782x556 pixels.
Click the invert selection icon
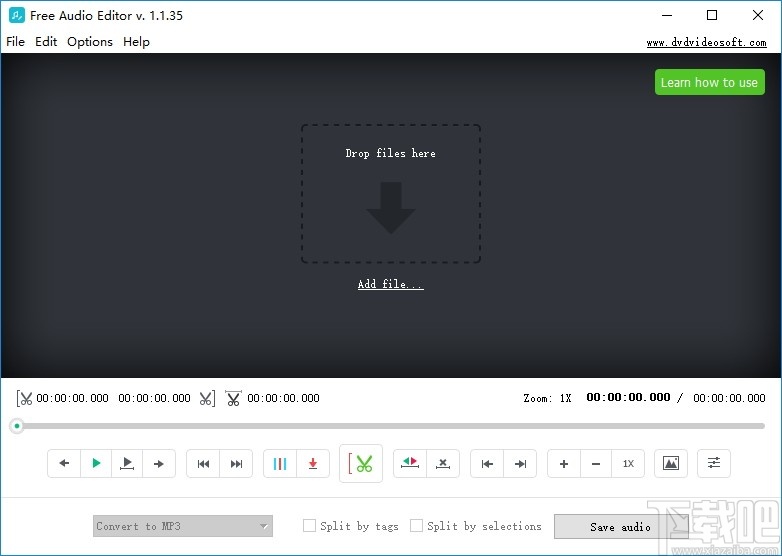pos(409,463)
